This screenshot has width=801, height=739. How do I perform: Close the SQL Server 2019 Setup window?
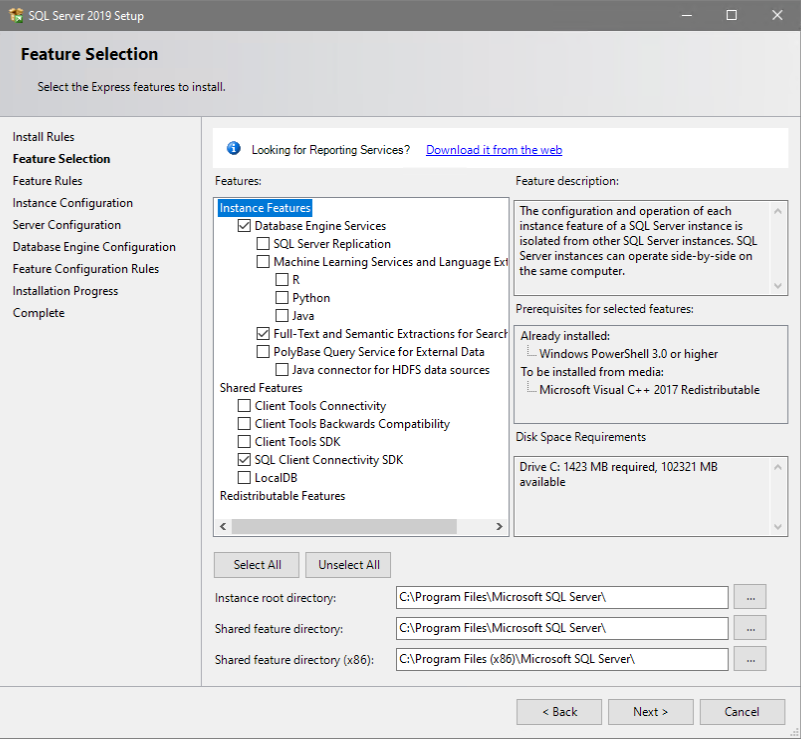pos(777,15)
